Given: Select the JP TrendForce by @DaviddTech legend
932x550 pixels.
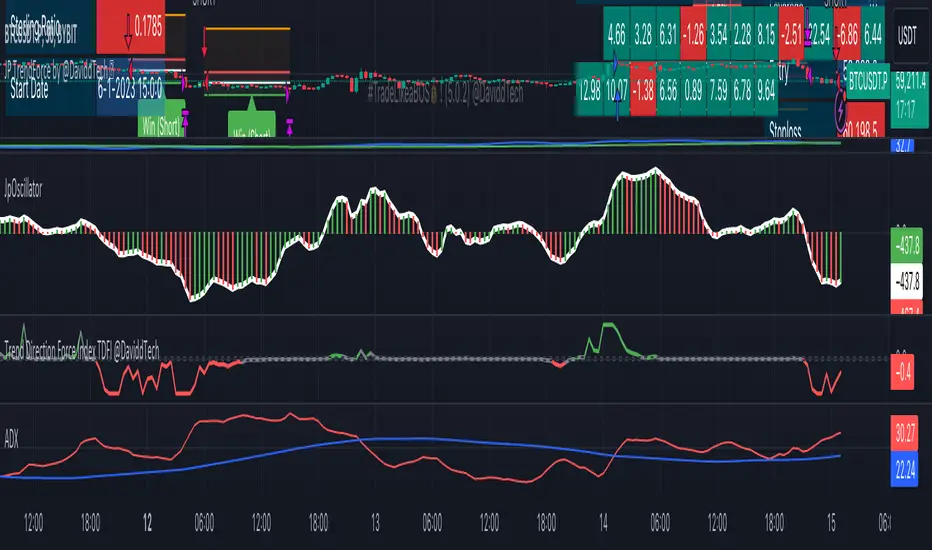Looking at the screenshot, I should pyautogui.click(x=59, y=69).
